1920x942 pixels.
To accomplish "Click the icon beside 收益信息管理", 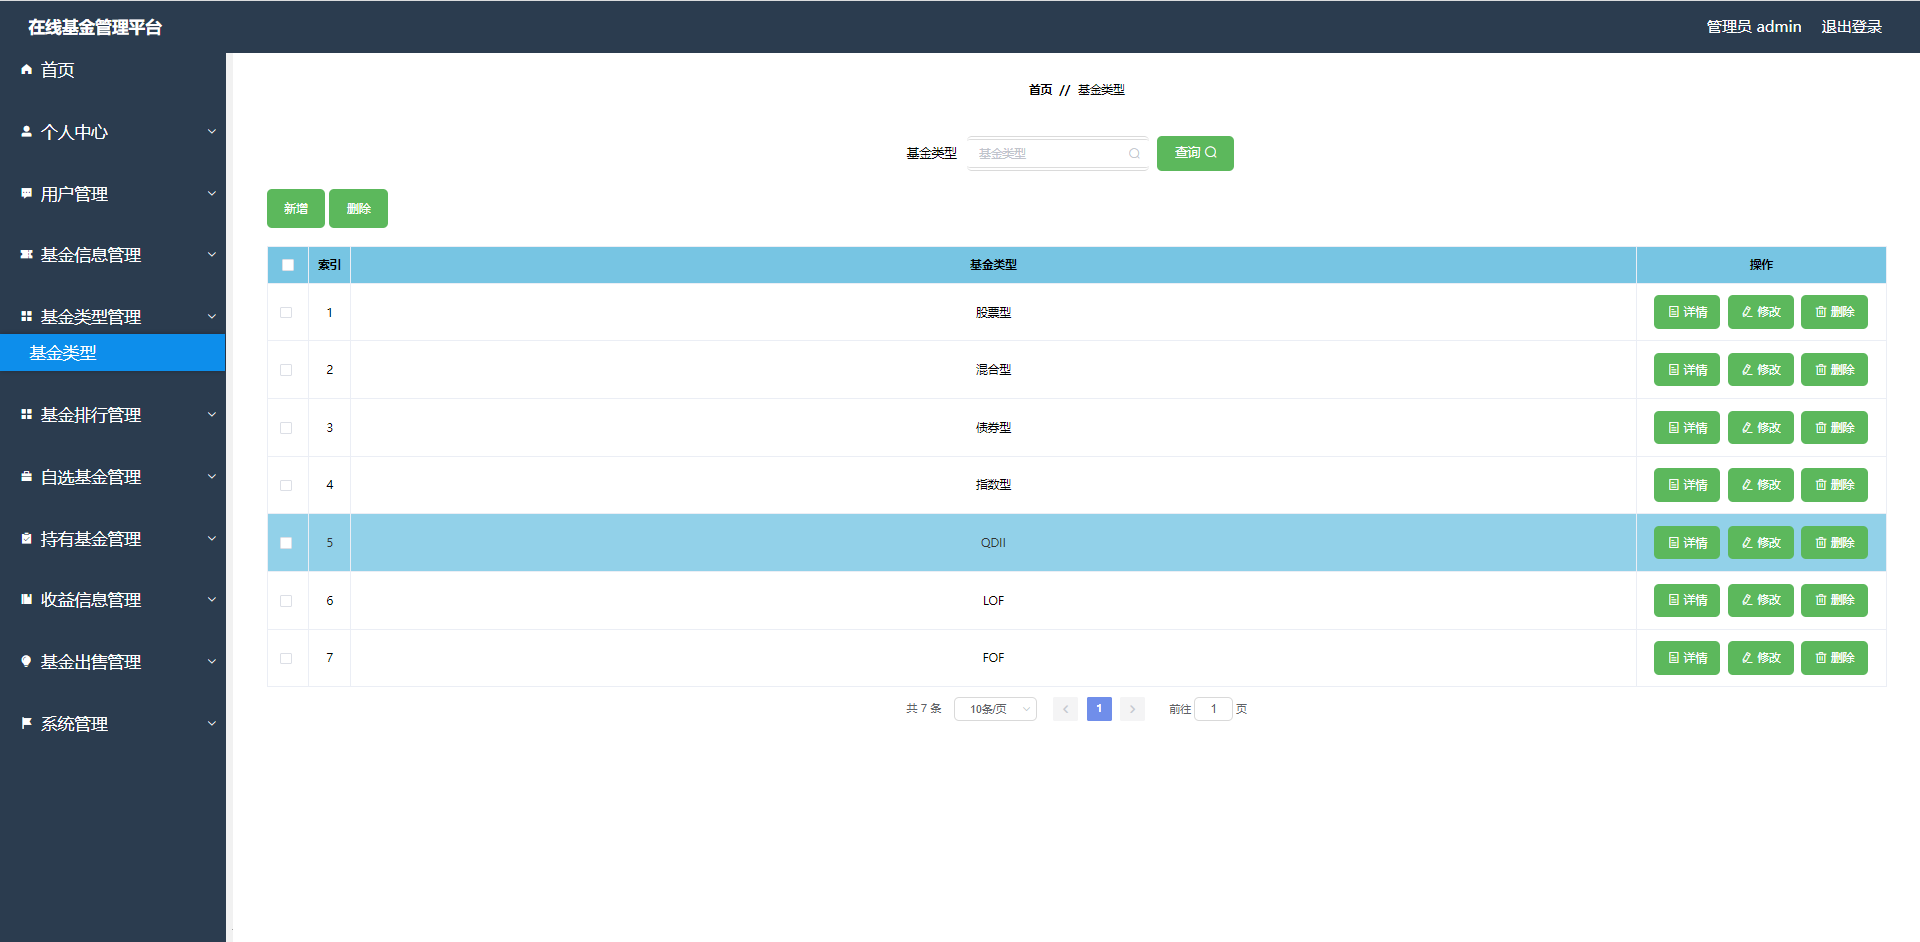I will [x=27, y=599].
